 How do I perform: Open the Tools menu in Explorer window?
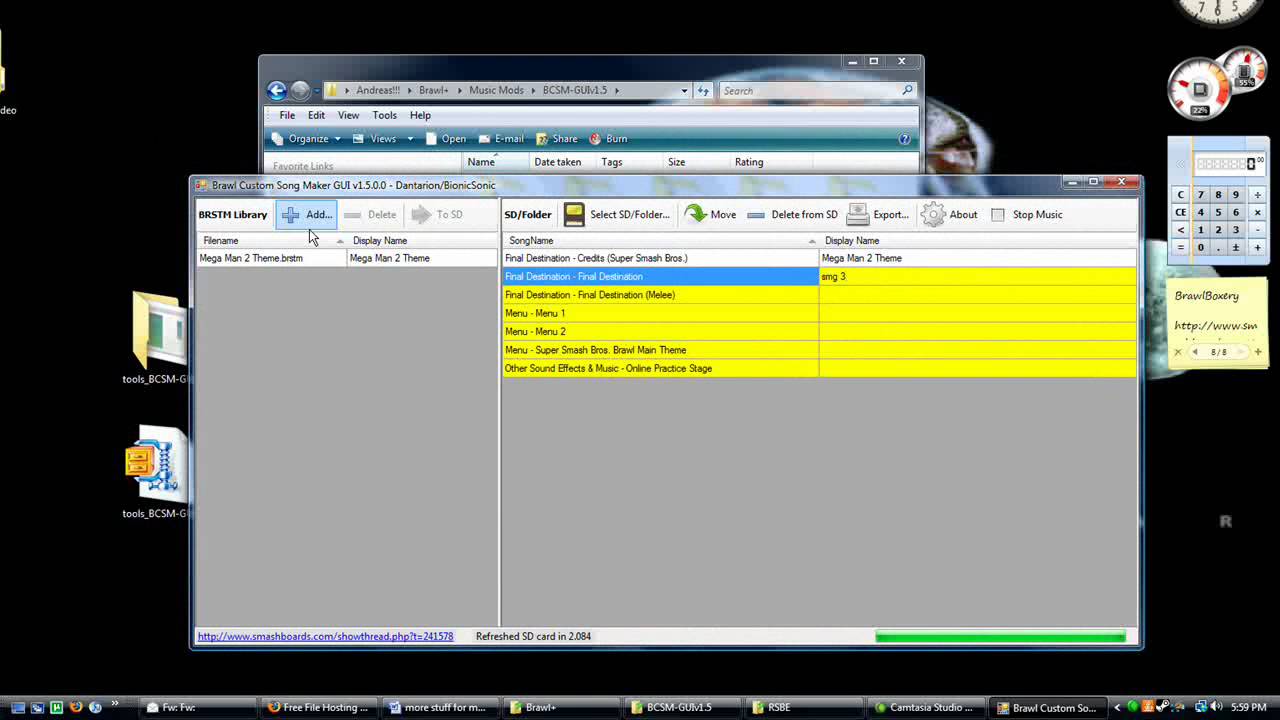pos(385,115)
